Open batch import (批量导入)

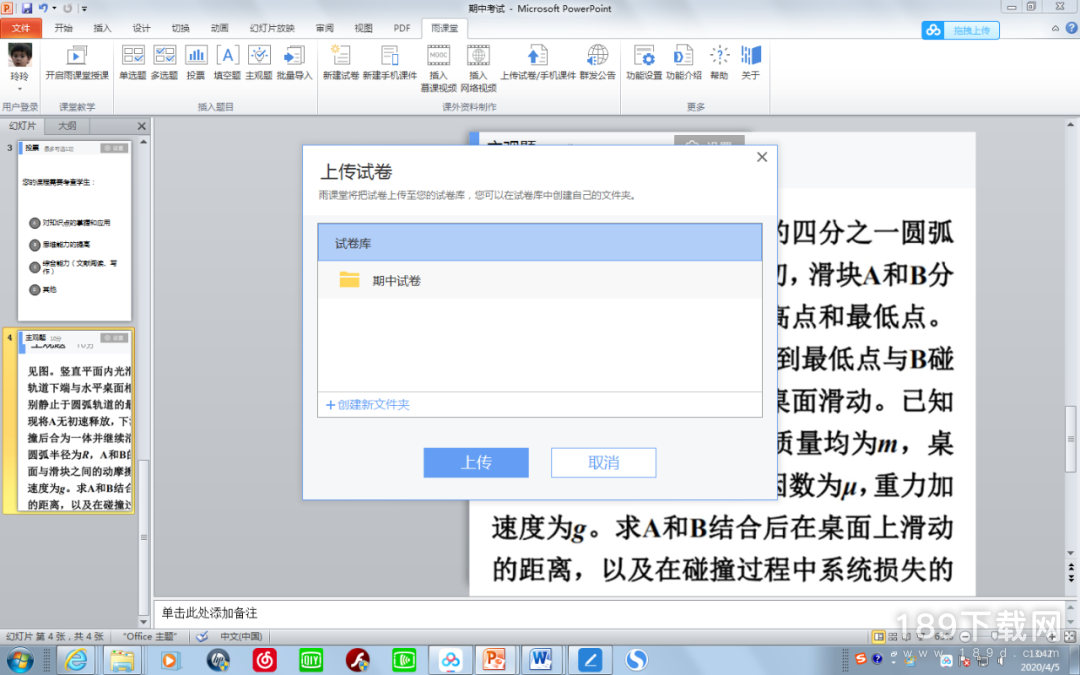[x=294, y=63]
